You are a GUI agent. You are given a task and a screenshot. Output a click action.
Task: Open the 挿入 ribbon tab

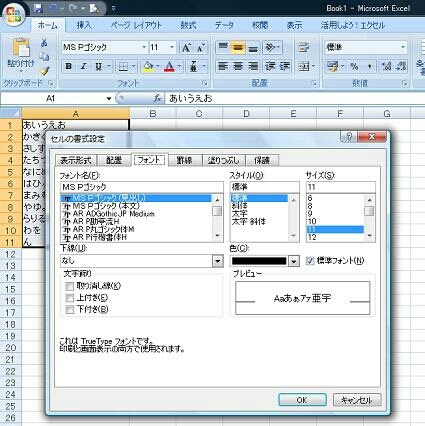coord(84,25)
